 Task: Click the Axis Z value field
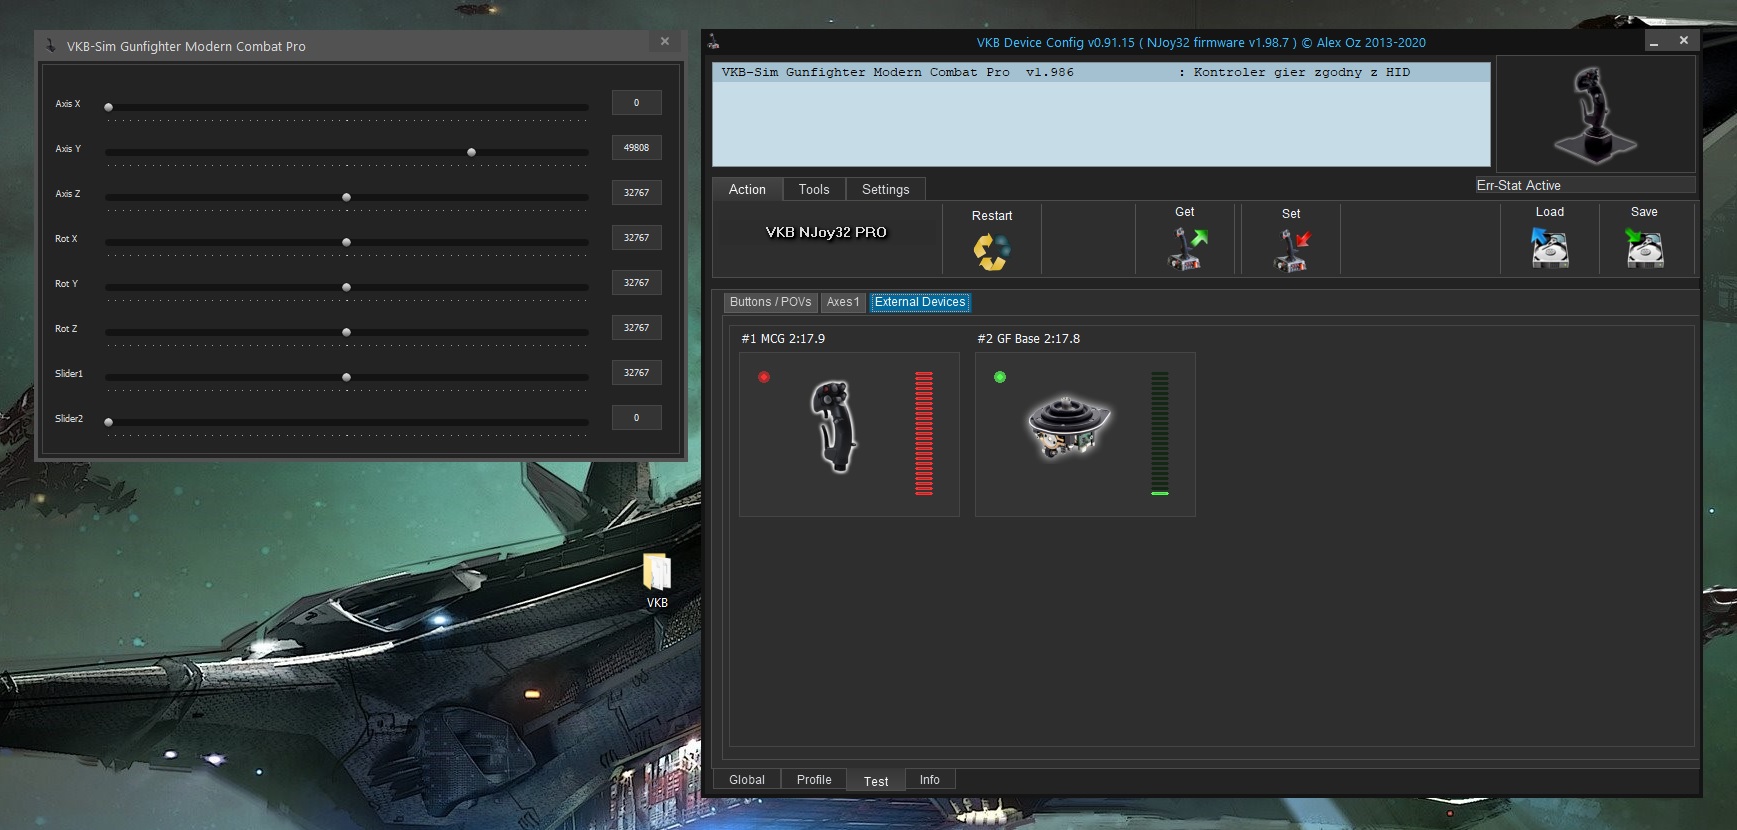point(637,192)
